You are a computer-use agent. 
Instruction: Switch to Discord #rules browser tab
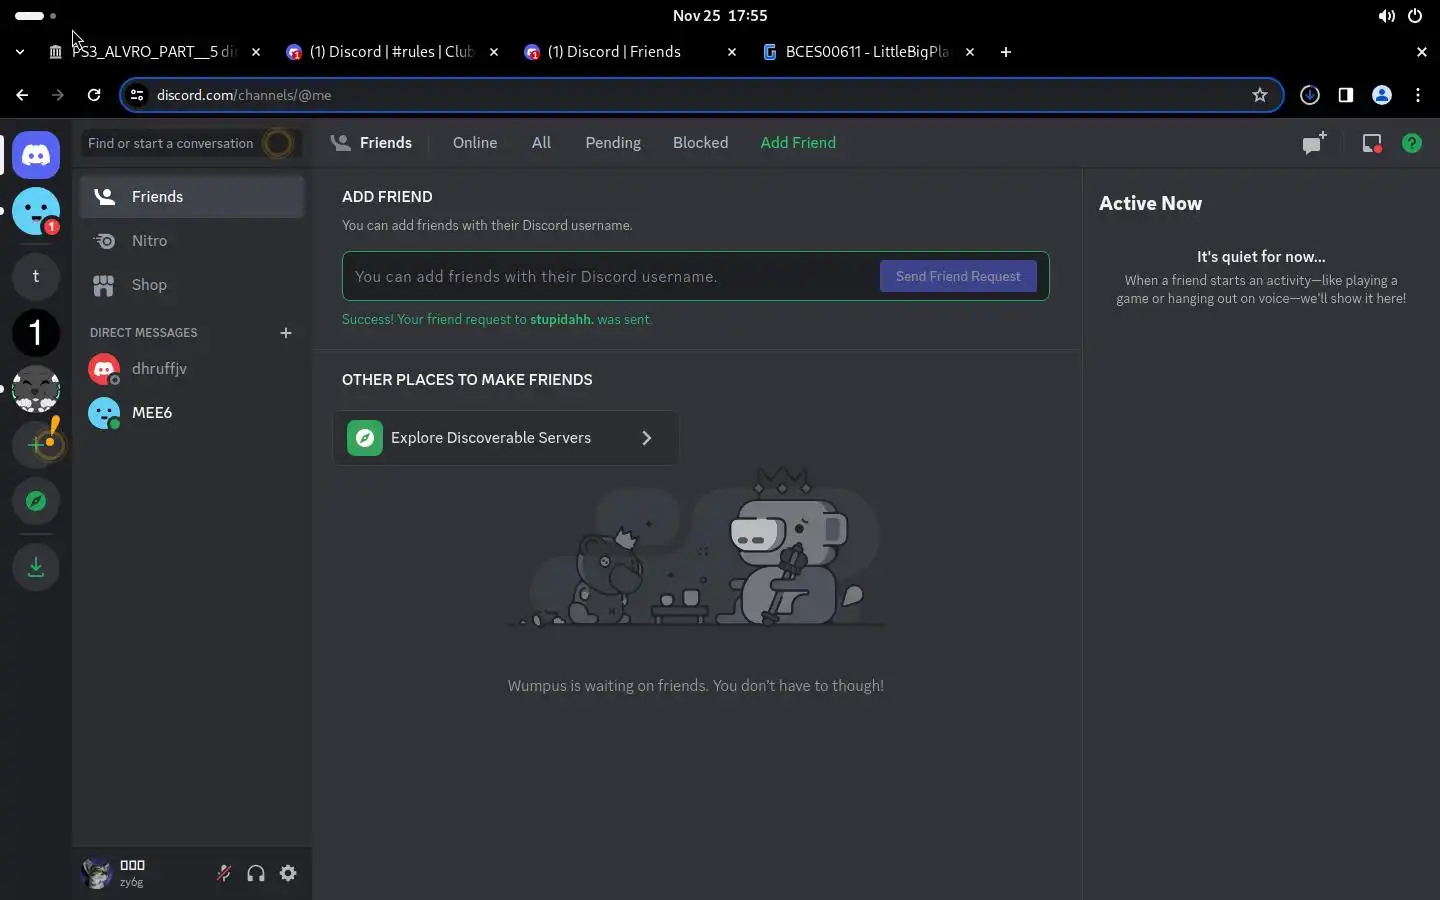pyautogui.click(x=391, y=52)
